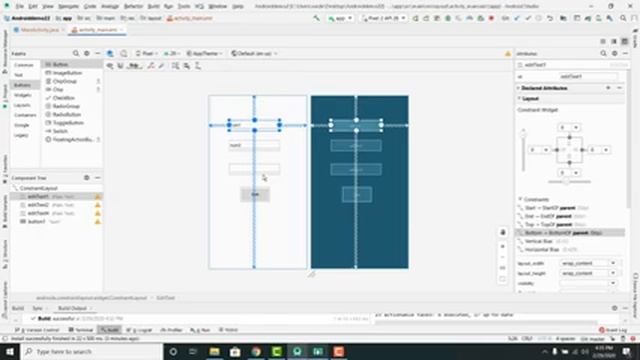Search attributes with magnifier icon
The image size is (640, 360).
pyautogui.click(x=603, y=53)
